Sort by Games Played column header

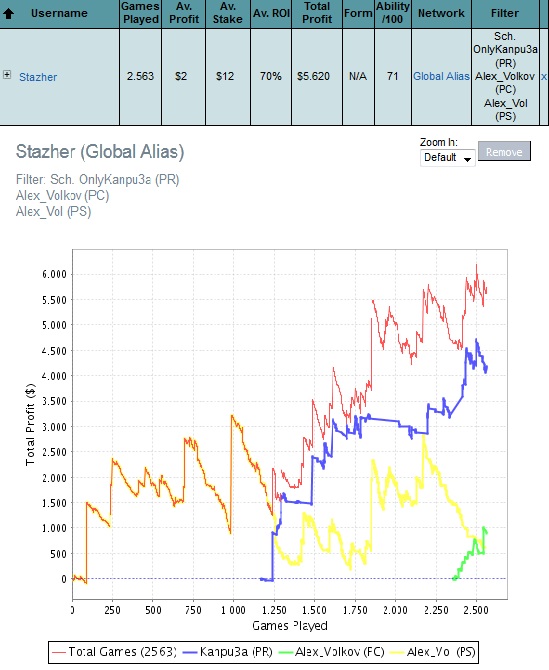click(x=140, y=13)
